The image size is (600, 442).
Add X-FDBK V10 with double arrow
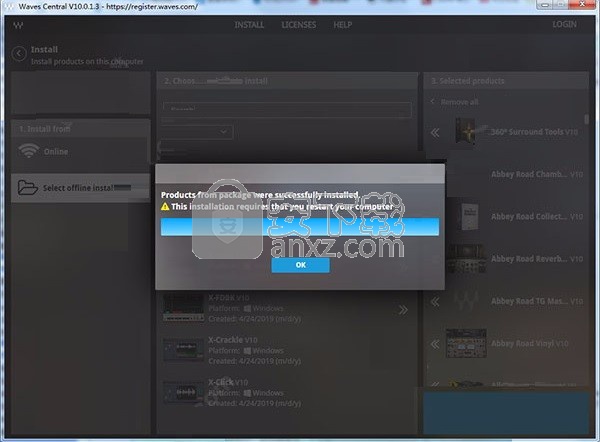403,310
